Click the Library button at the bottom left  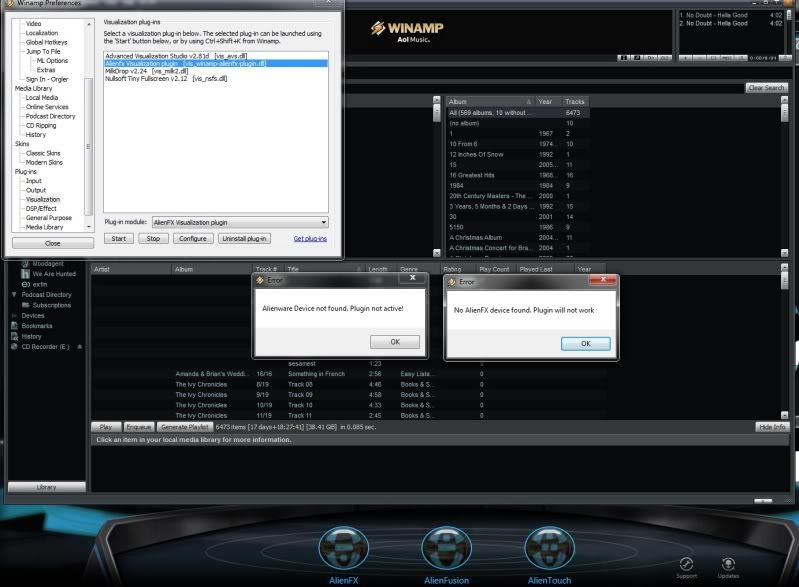click(46, 487)
